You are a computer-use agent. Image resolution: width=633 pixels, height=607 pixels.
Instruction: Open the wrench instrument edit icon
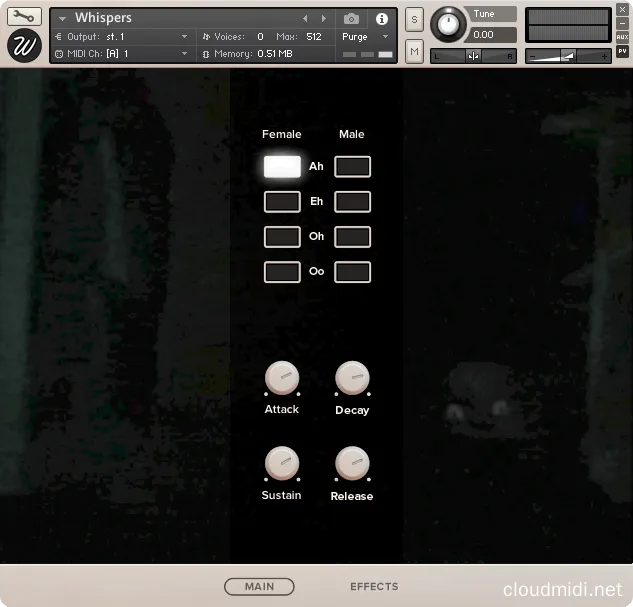click(x=24, y=16)
